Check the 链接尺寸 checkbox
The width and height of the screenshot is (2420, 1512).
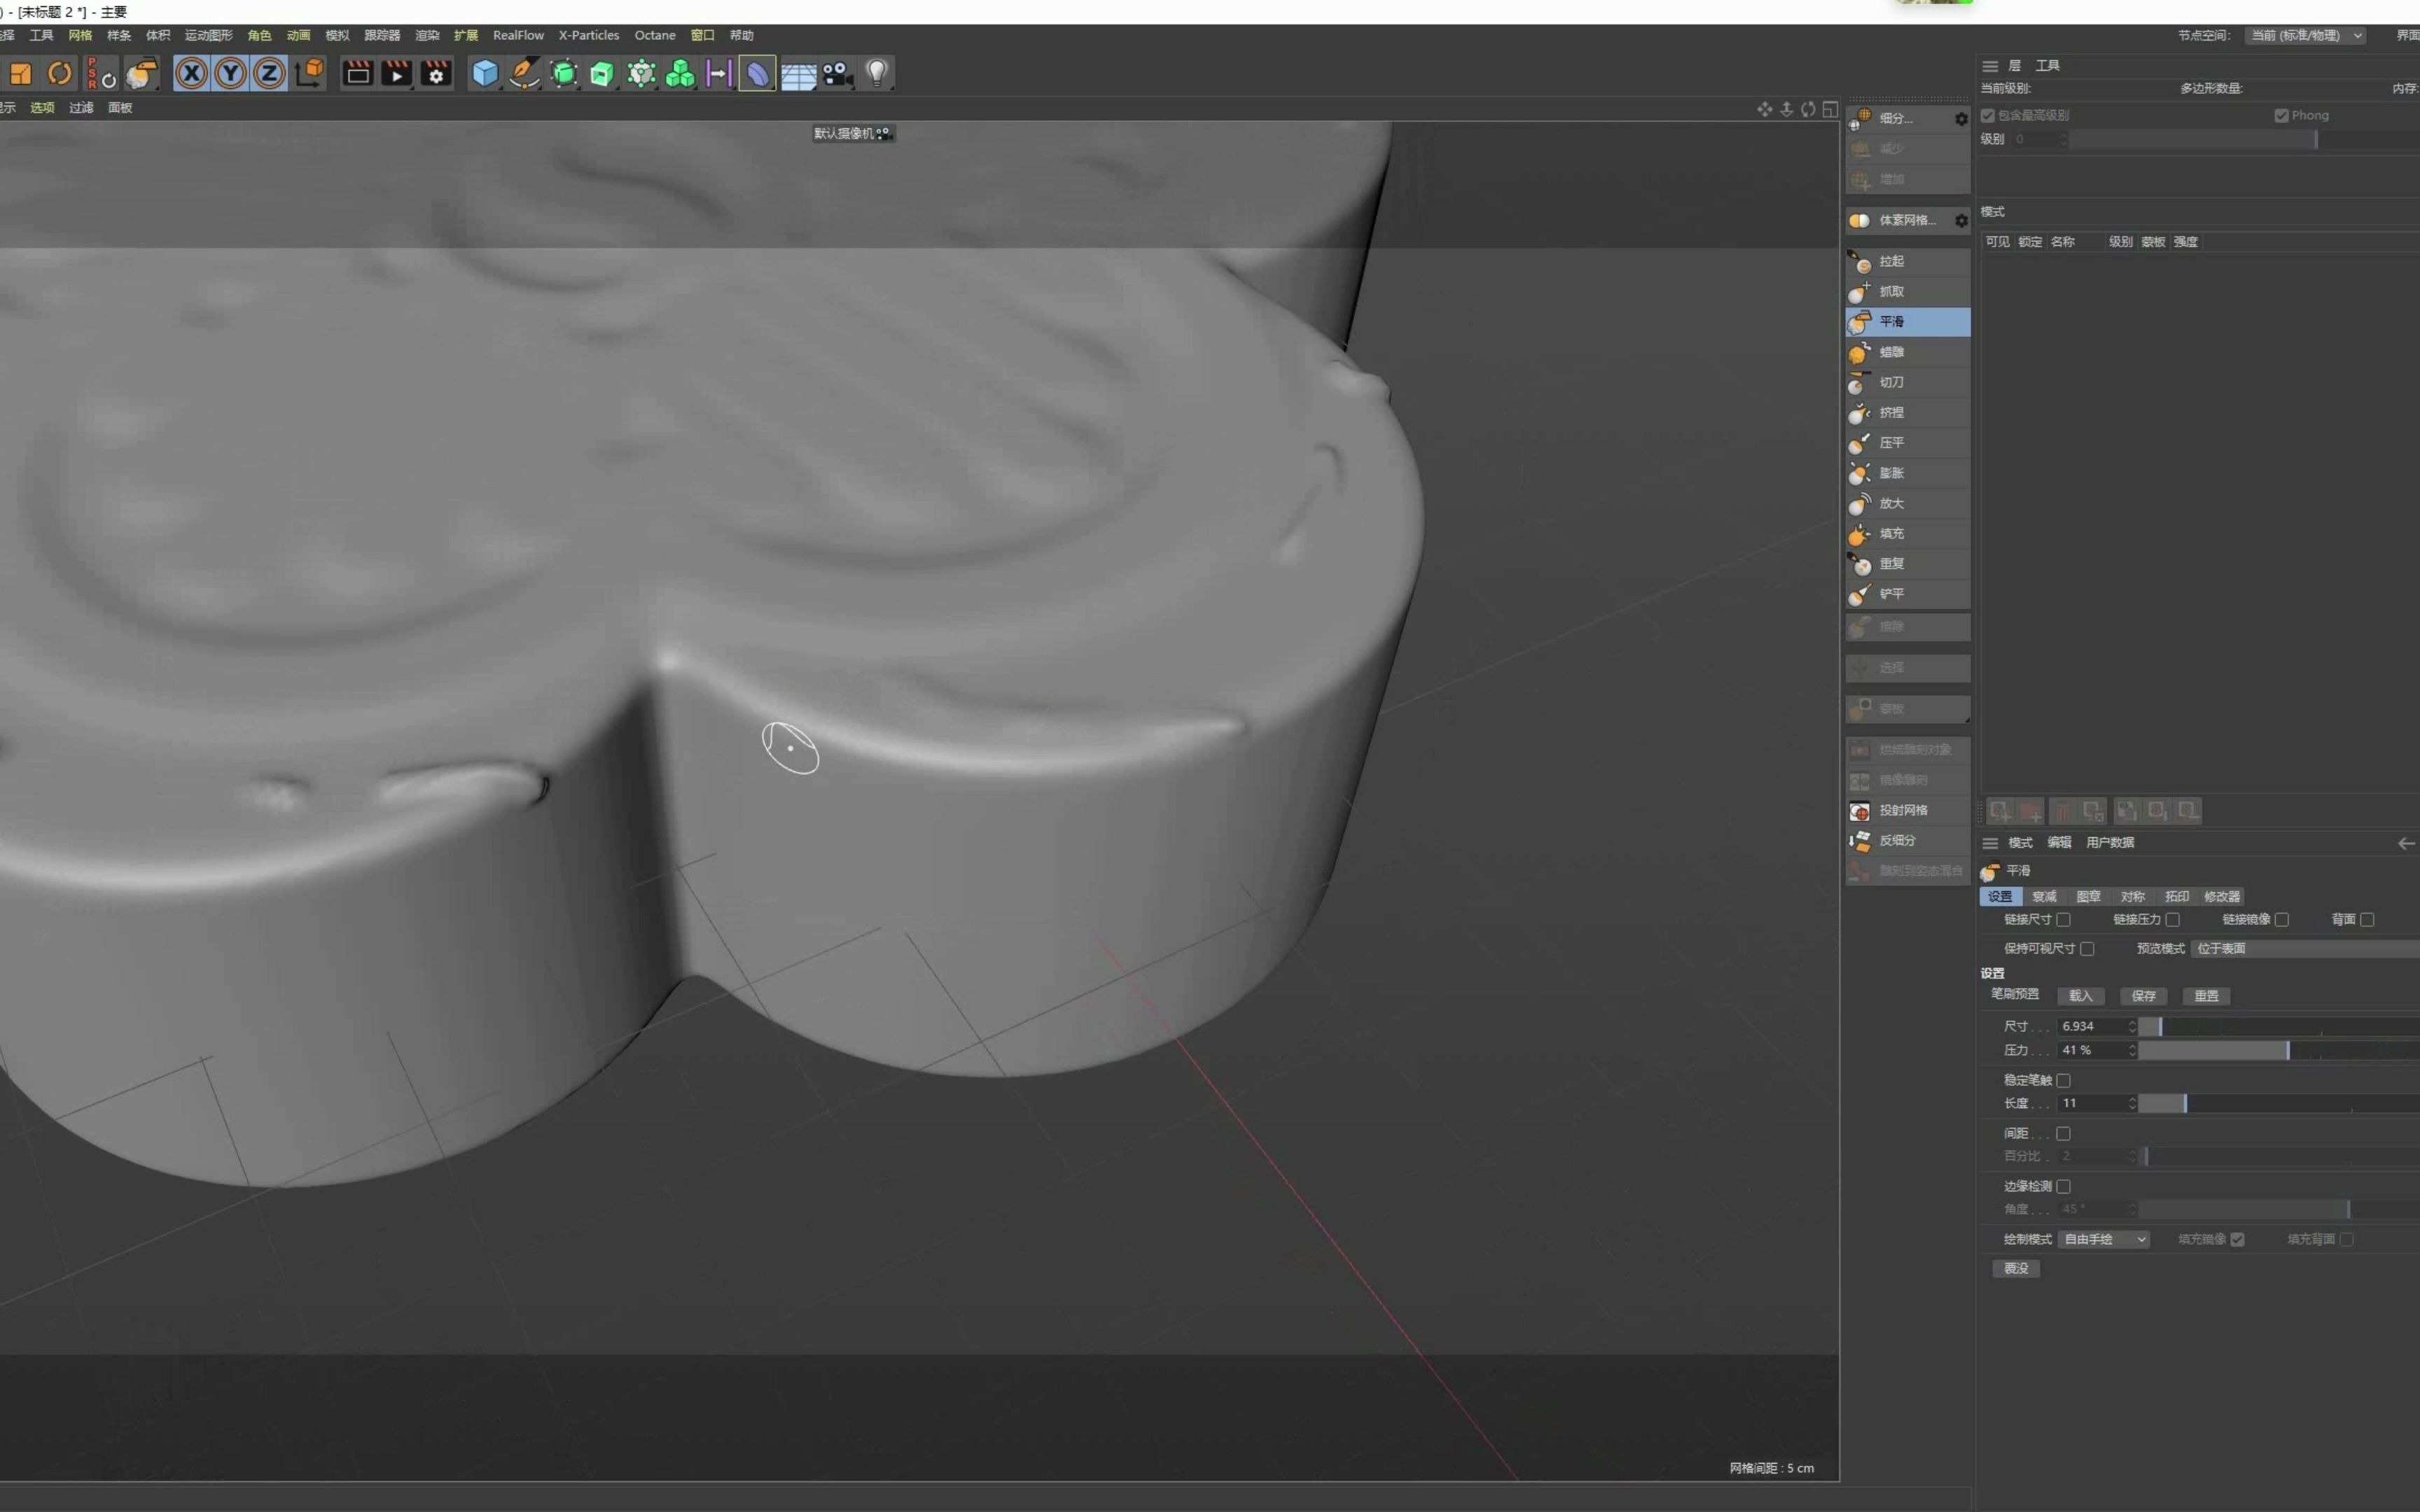pyautogui.click(x=2063, y=919)
